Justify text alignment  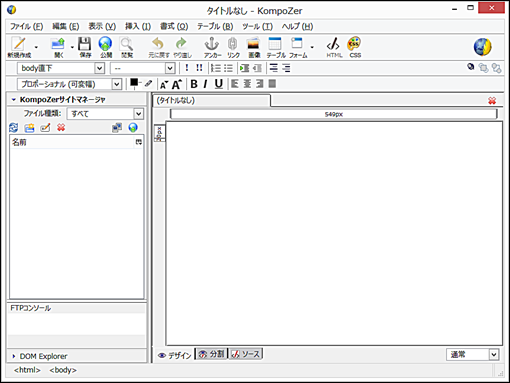pos(272,84)
